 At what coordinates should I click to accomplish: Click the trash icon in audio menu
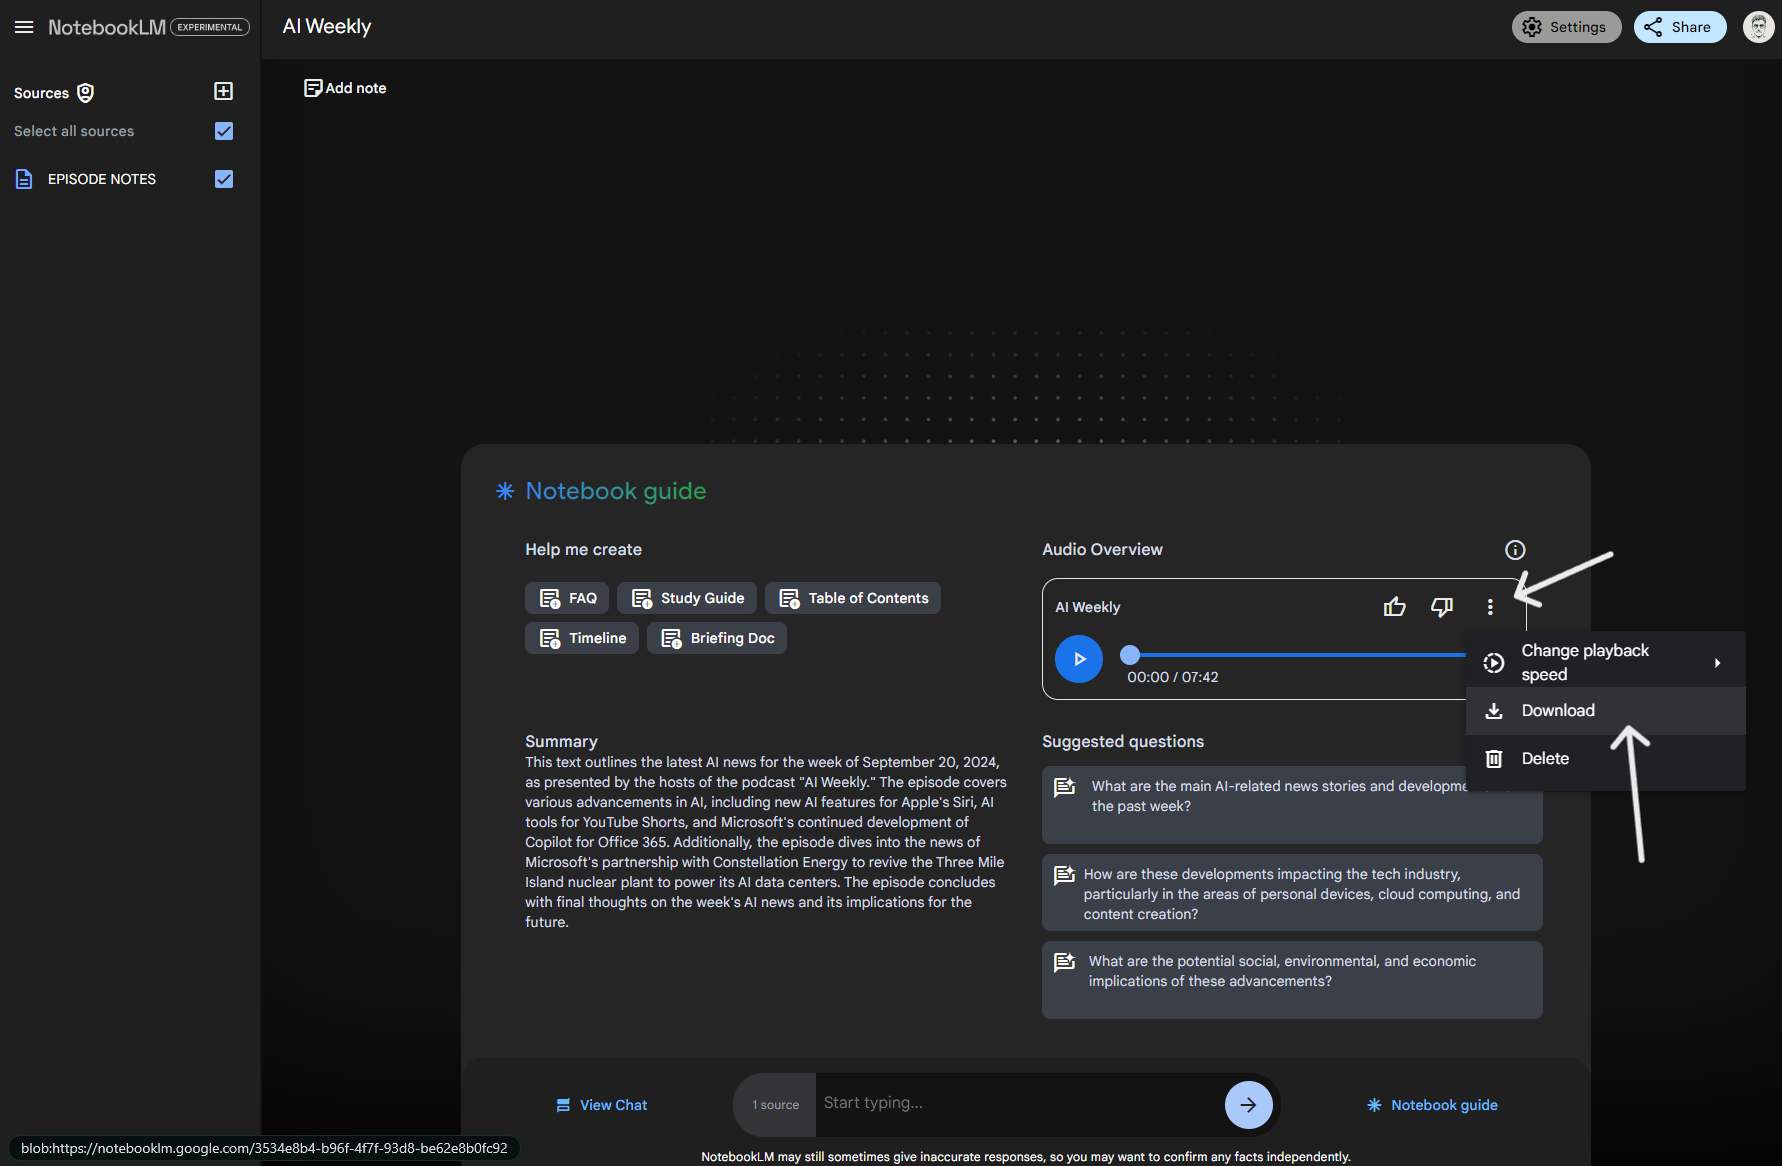click(1494, 759)
